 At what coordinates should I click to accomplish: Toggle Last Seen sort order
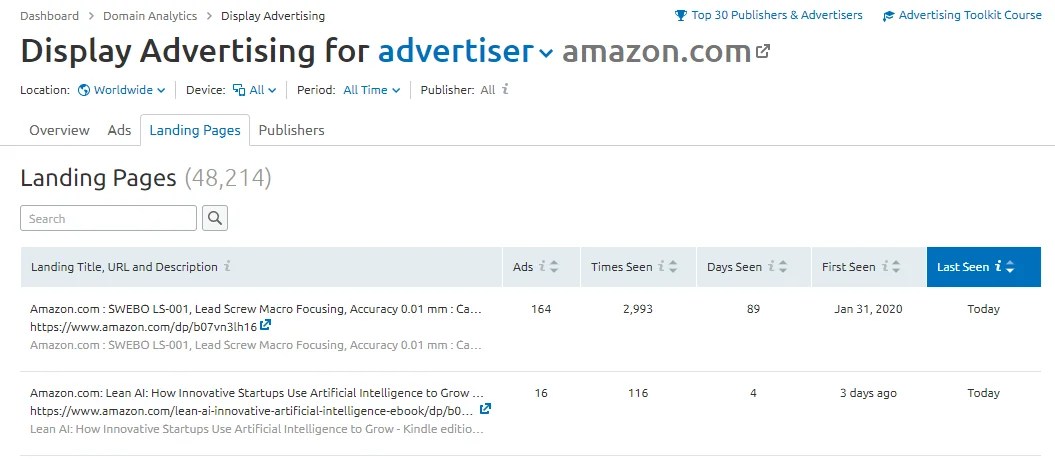point(1011,267)
